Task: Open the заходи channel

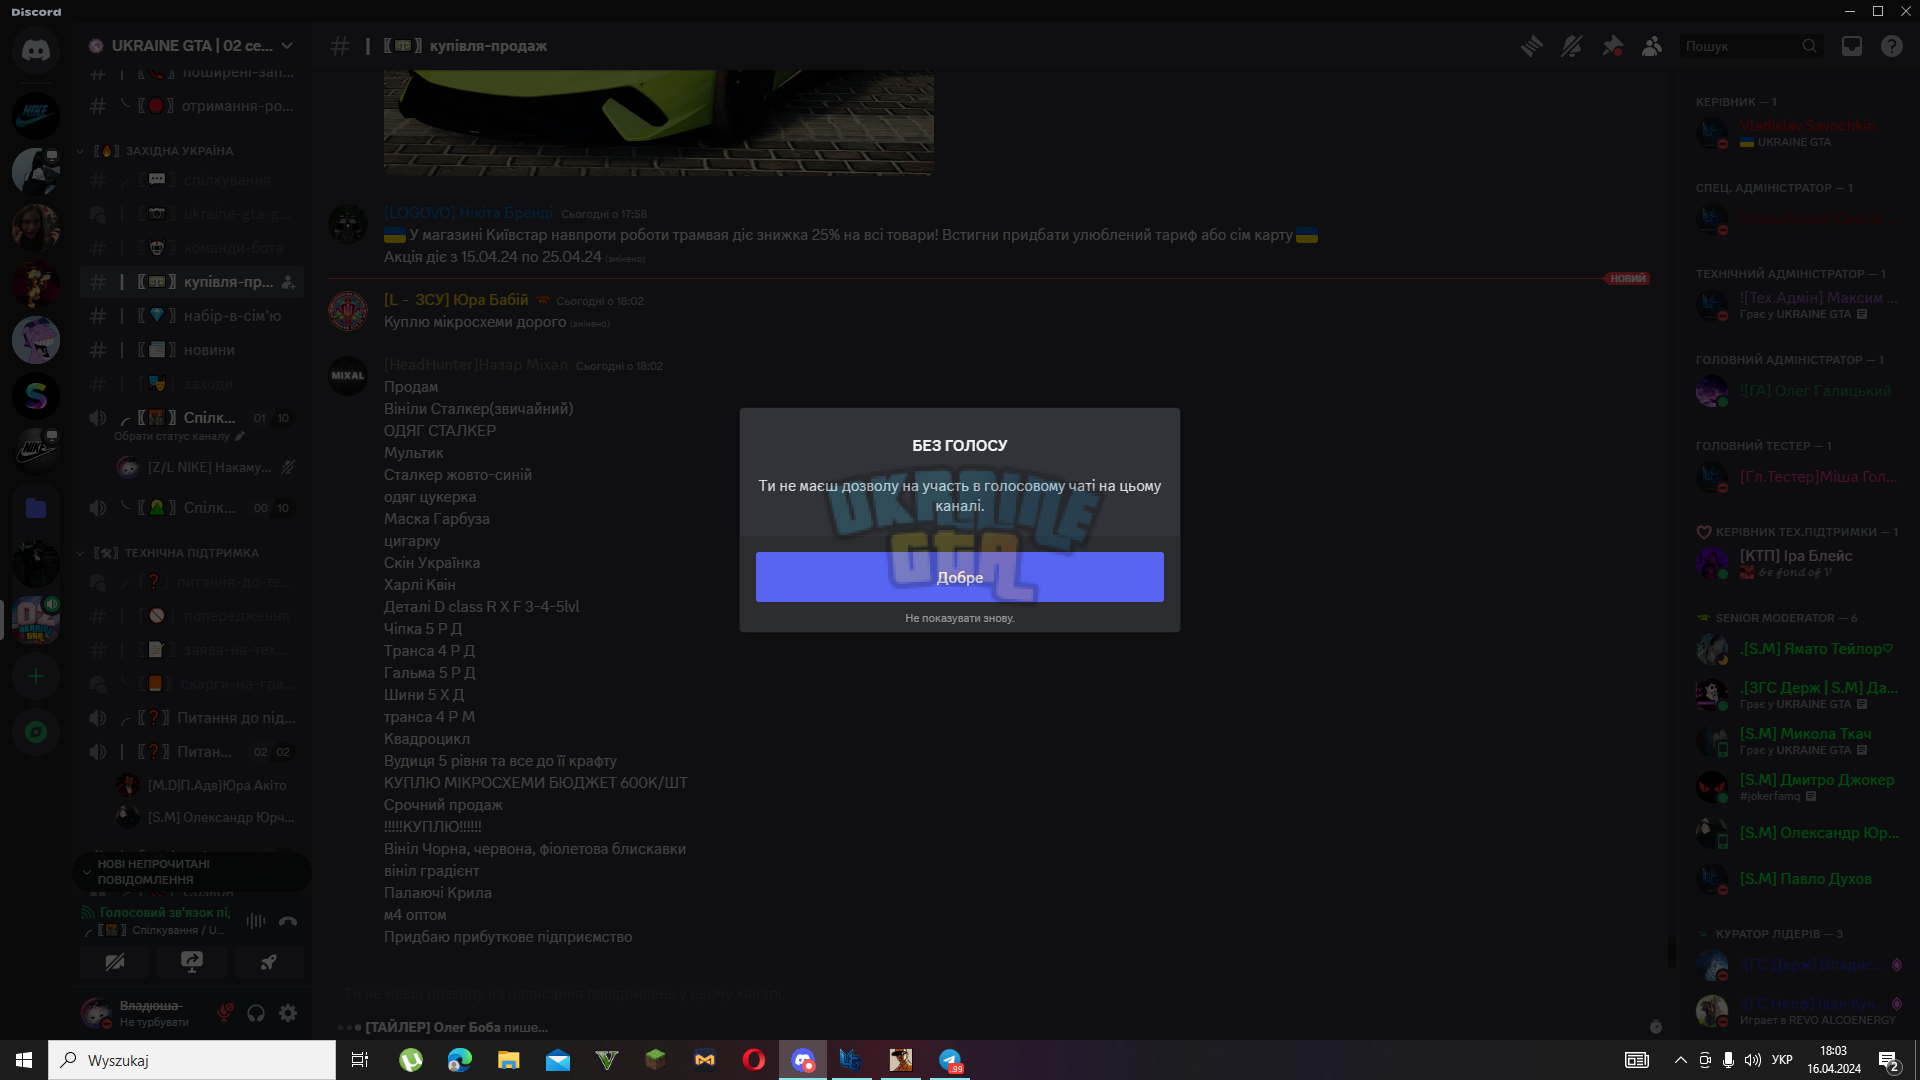Action: (191, 384)
